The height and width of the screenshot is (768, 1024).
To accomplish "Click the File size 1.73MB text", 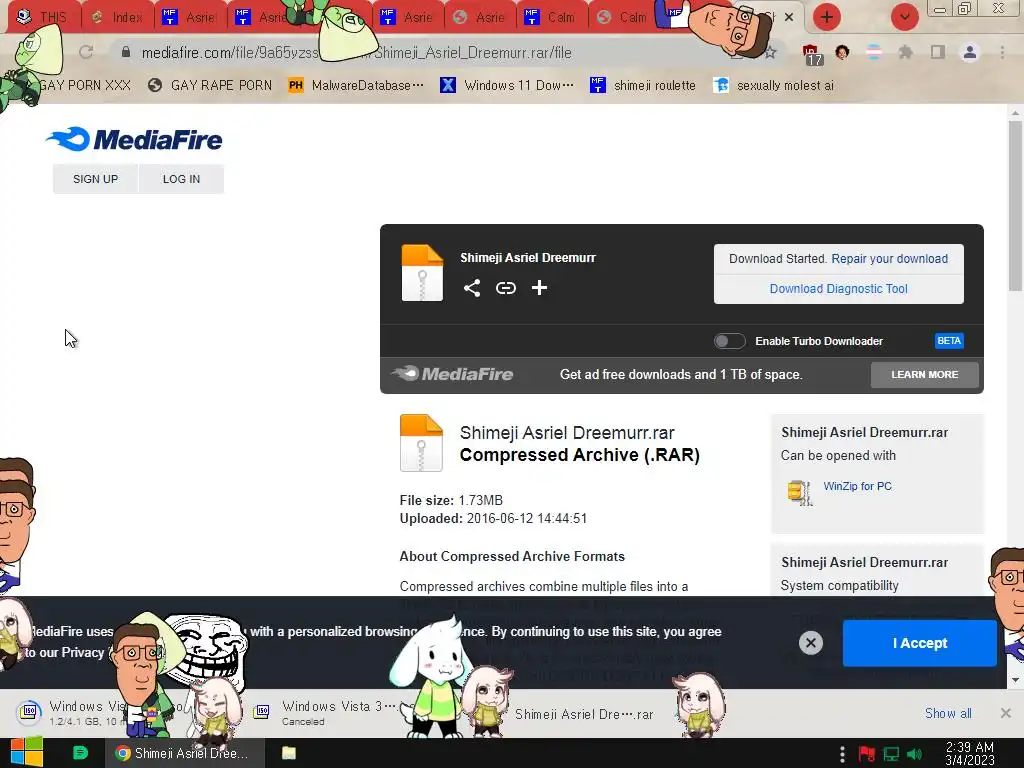I will click(x=451, y=500).
